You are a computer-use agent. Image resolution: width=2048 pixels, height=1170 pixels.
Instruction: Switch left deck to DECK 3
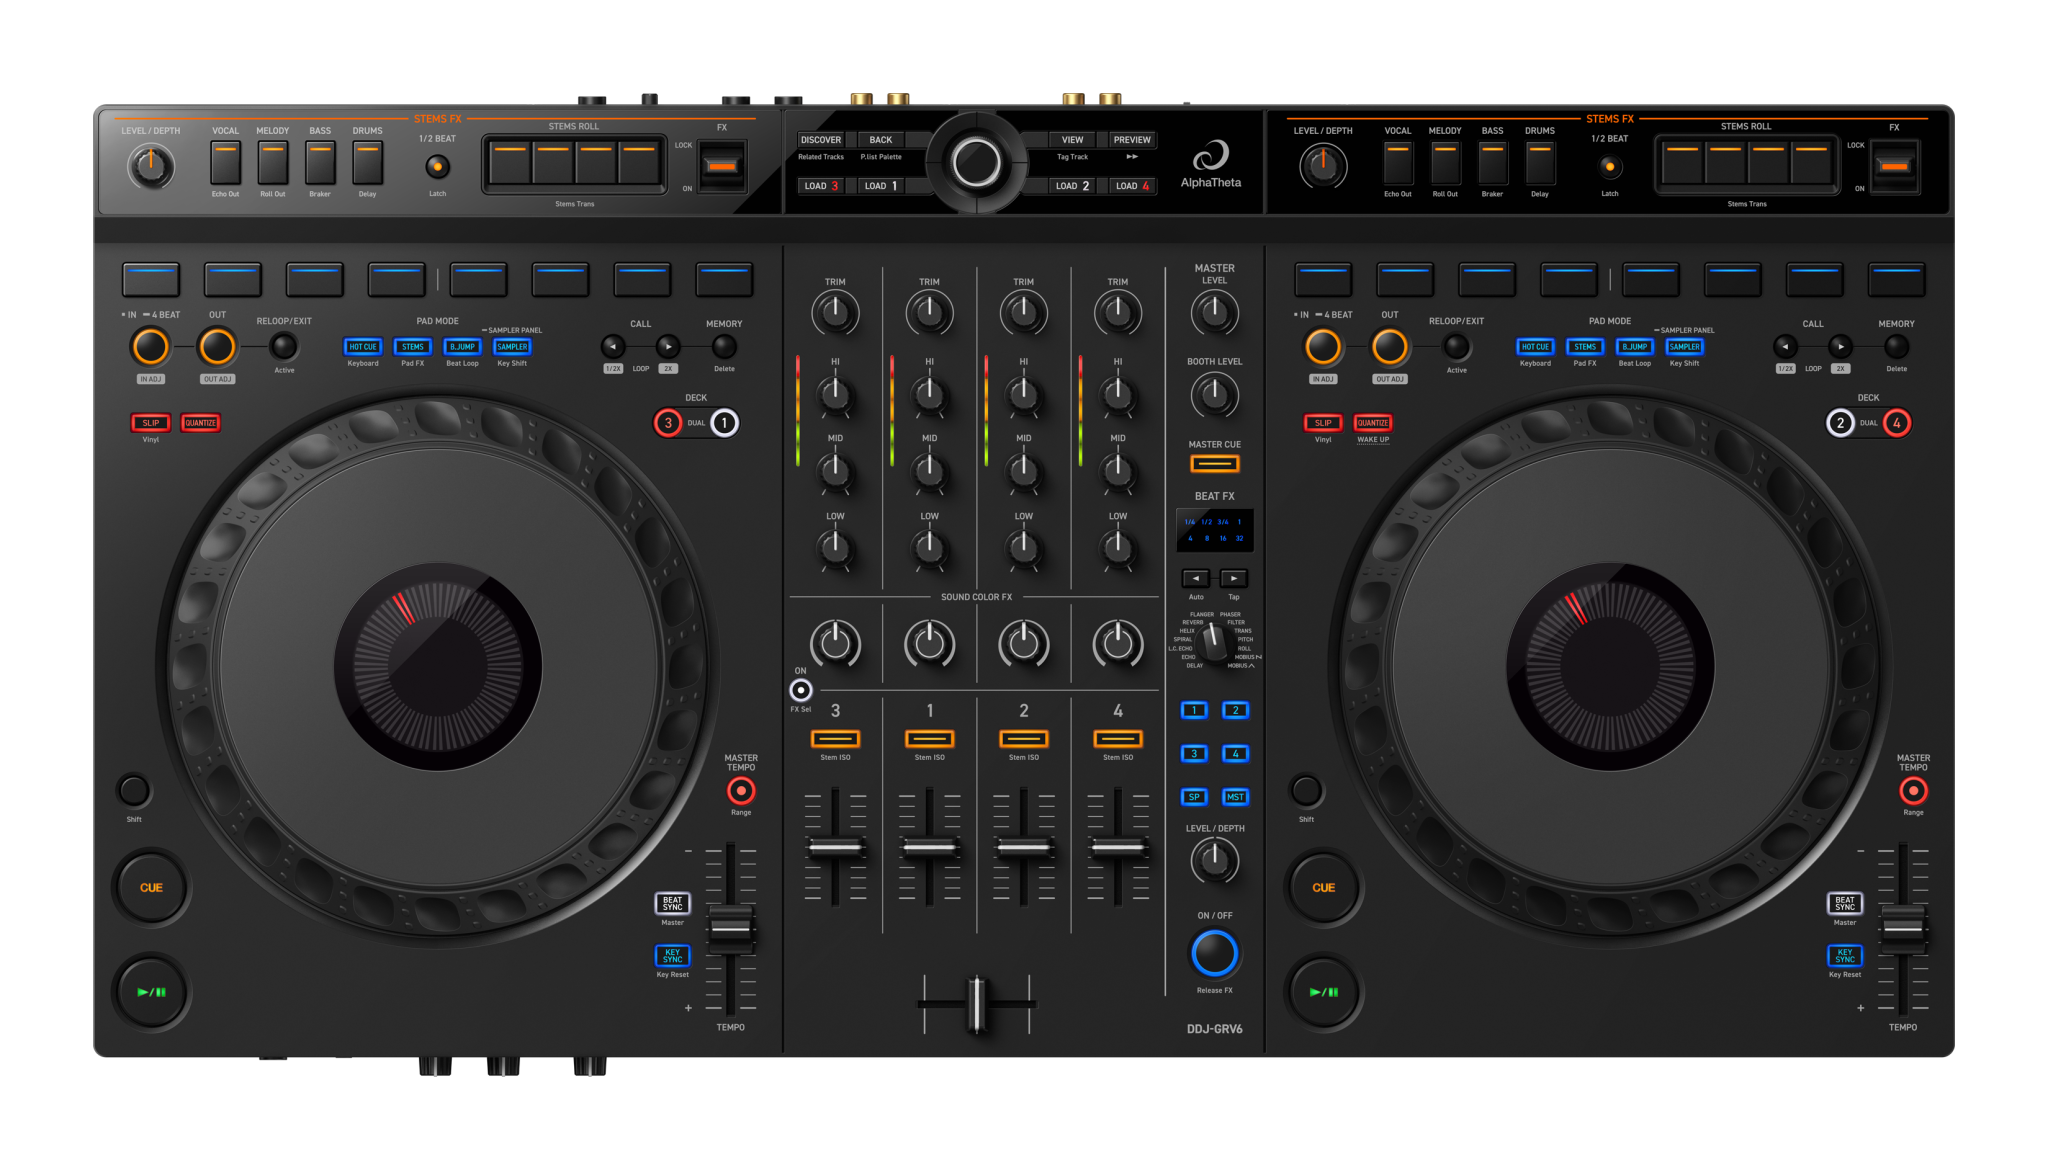tap(670, 422)
